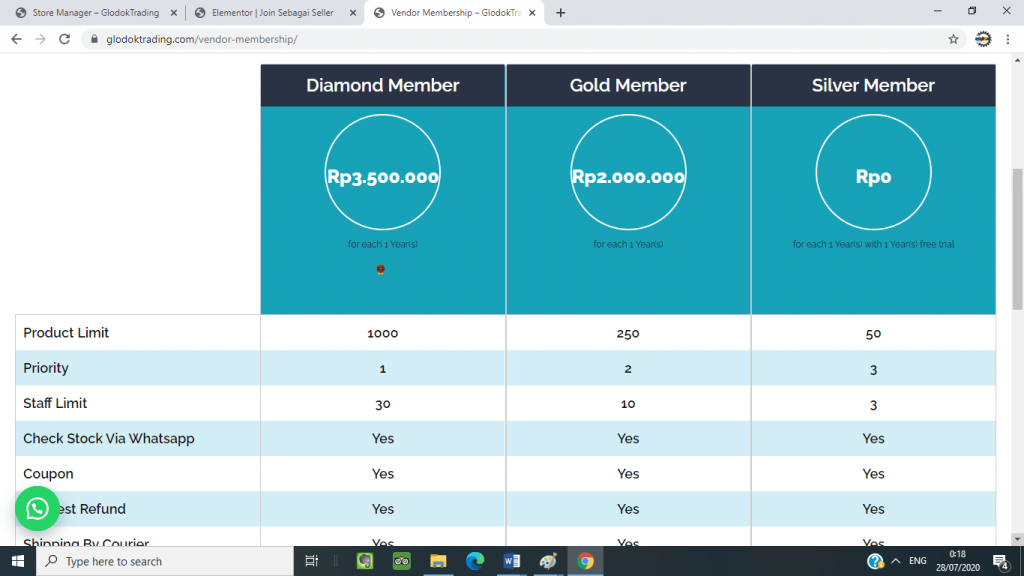
Task: Reload the vendor membership page
Action: (x=65, y=39)
